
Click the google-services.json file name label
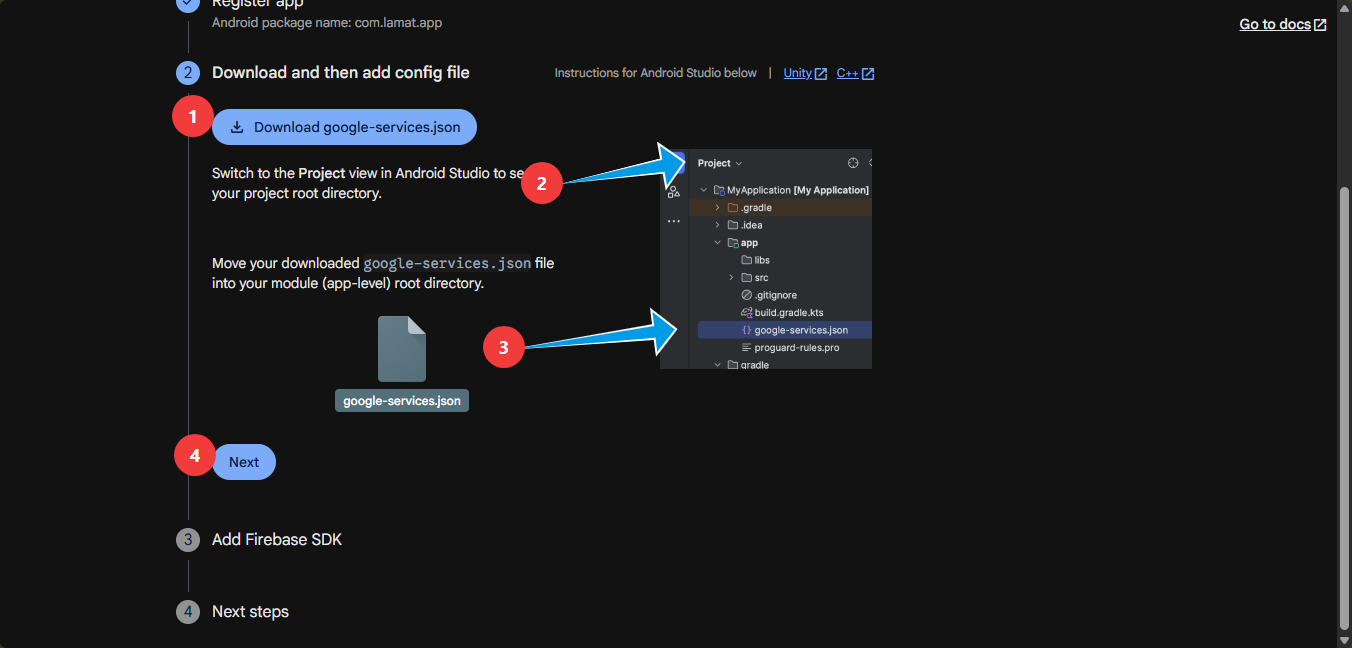pos(402,400)
